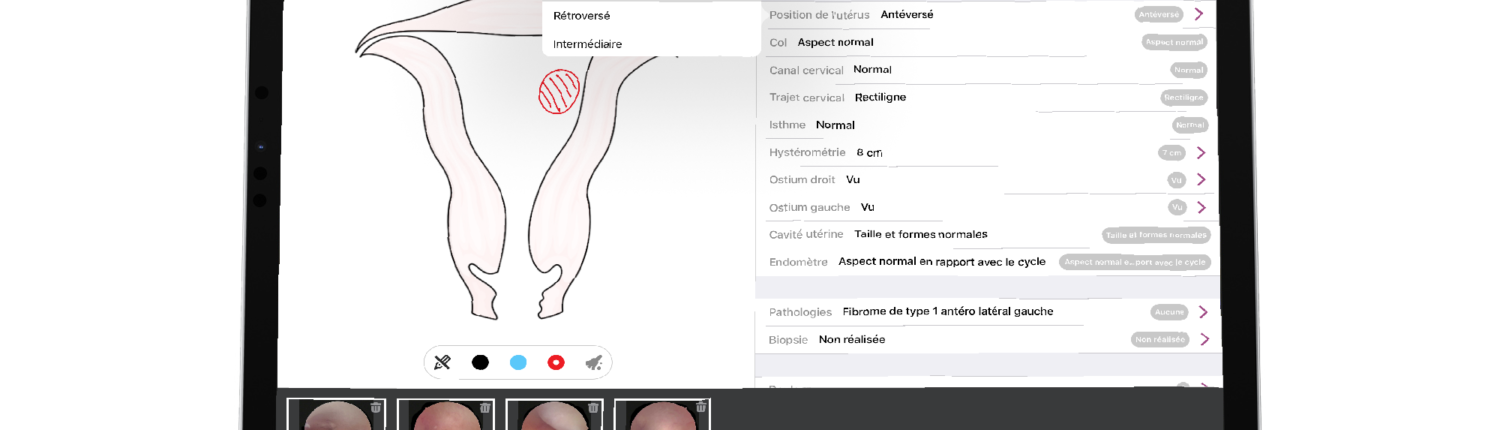Expand the 'Pathologies' row chevron
Viewport: 1500px width, 430px height.
click(x=1204, y=312)
